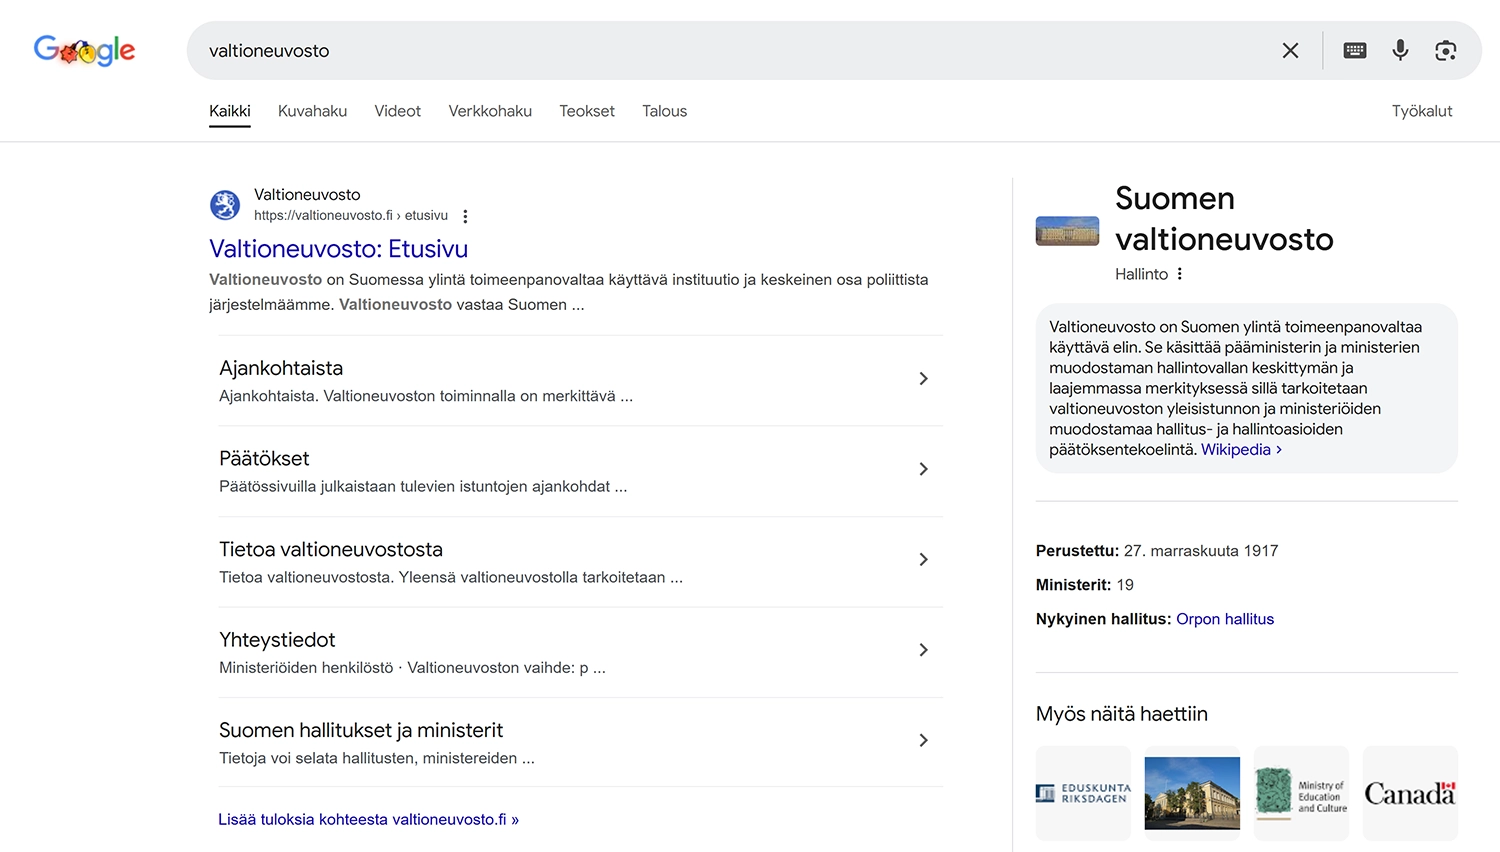The image size is (1500, 852).
Task: Switch to the Kuvahaku tab
Action: tap(312, 111)
